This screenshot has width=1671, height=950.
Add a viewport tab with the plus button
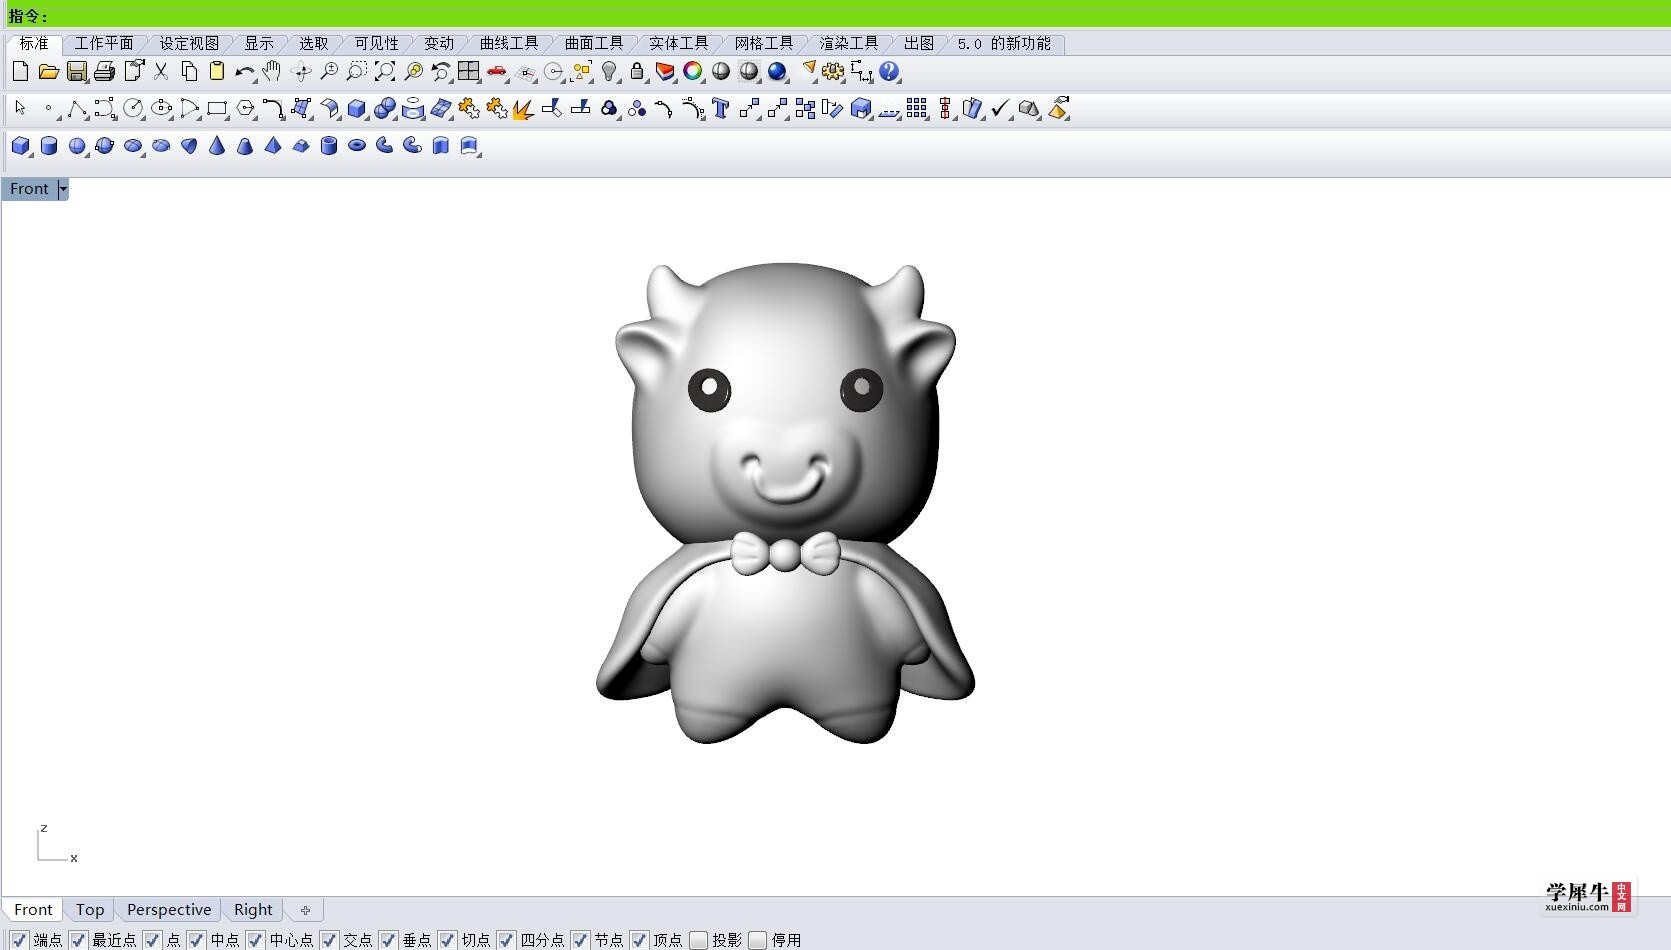305,910
